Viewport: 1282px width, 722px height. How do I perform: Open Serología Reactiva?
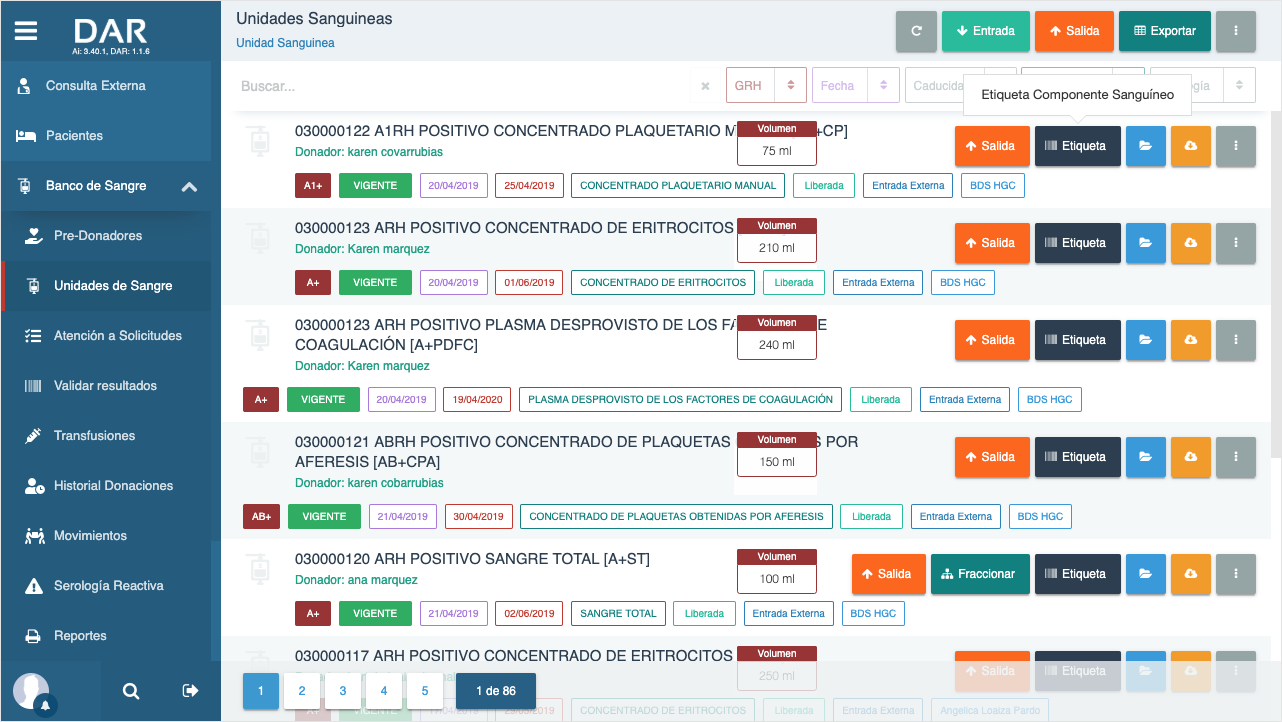coord(106,586)
